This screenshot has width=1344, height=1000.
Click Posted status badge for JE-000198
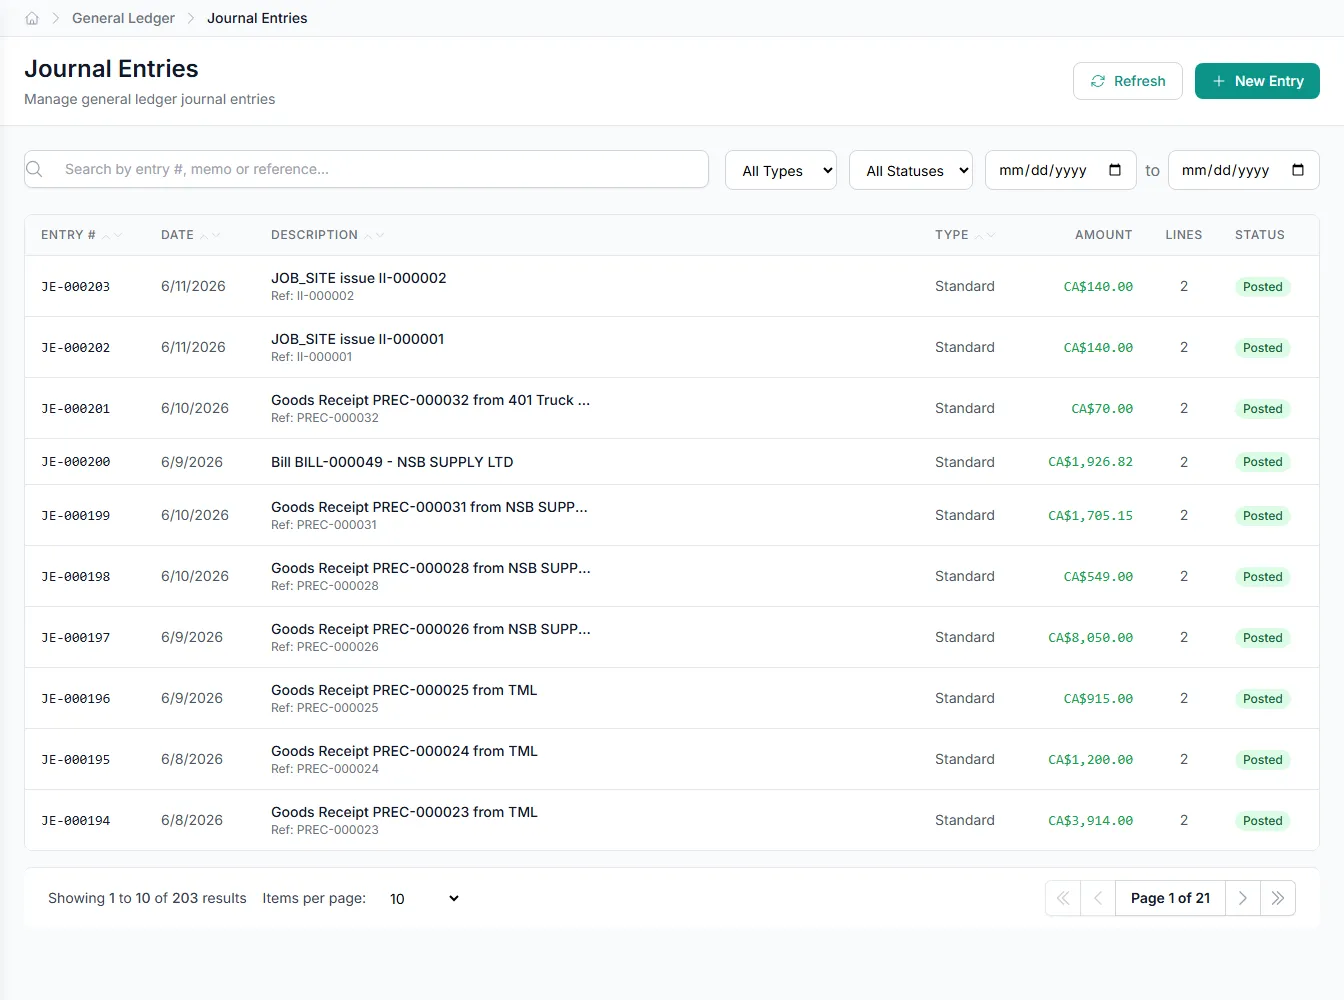click(x=1262, y=577)
